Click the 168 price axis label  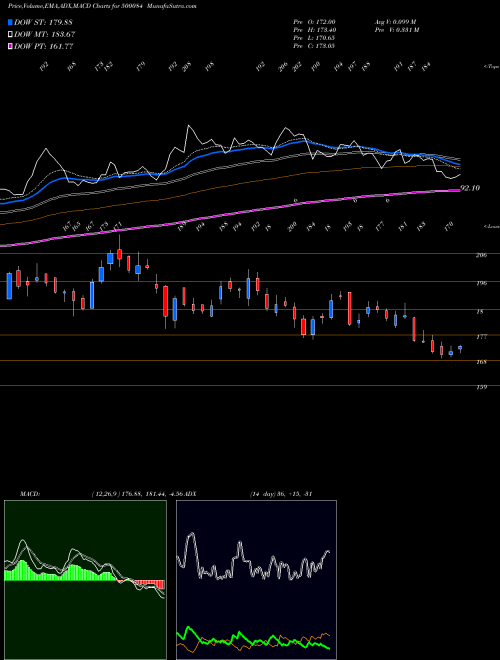point(483,362)
